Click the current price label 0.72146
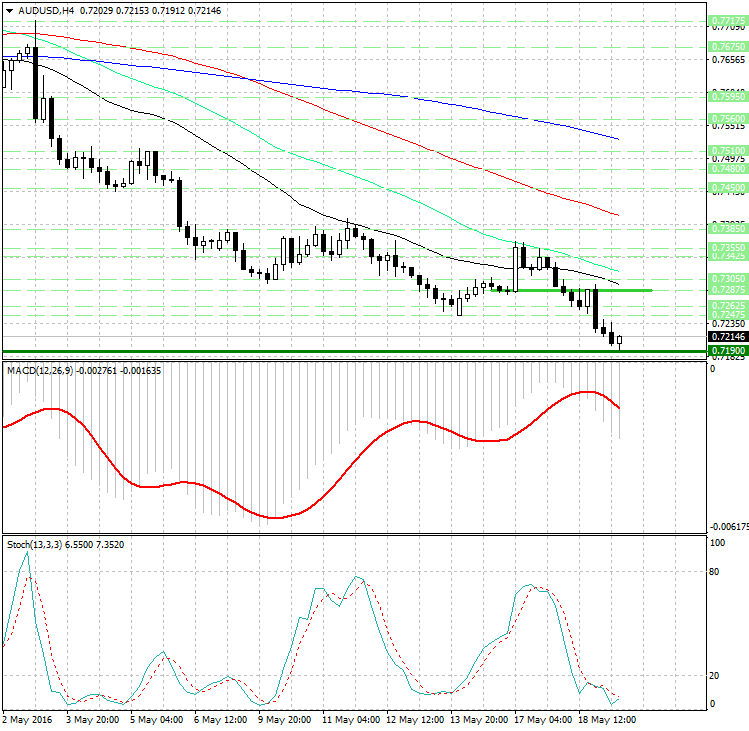749x731 pixels. point(728,336)
